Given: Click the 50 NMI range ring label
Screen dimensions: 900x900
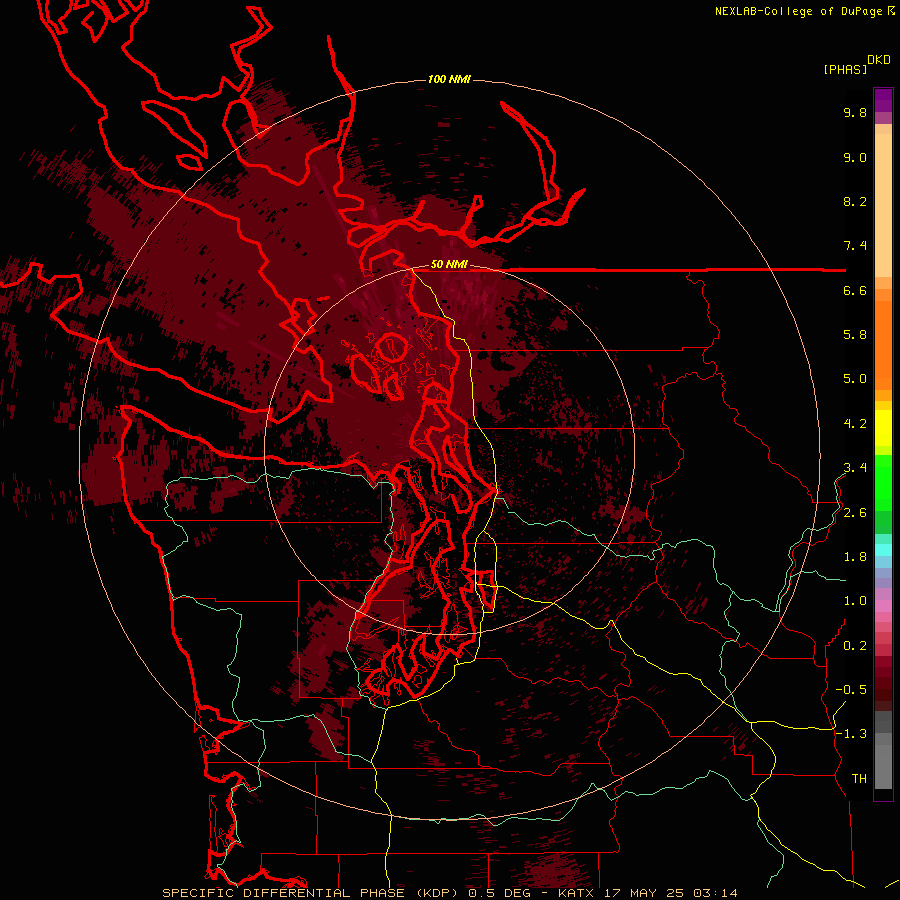Looking at the screenshot, I should pos(449,265).
